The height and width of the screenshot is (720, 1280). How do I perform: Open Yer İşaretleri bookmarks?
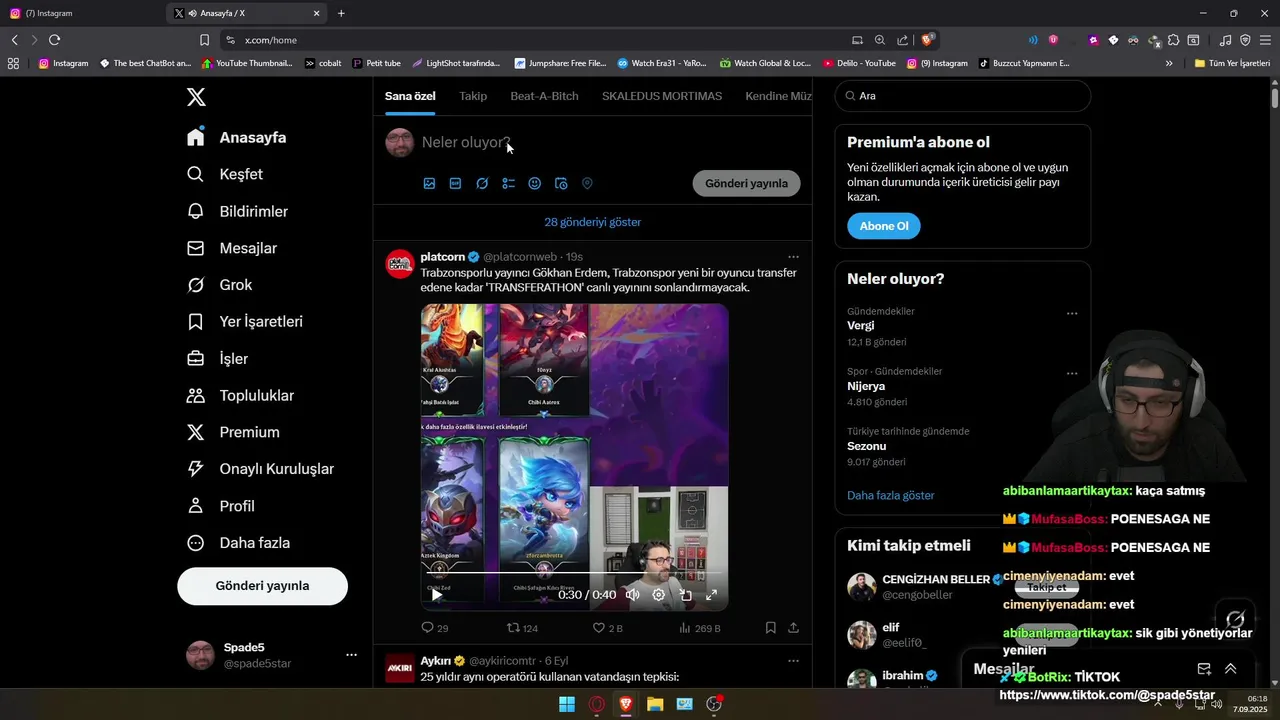click(245, 322)
